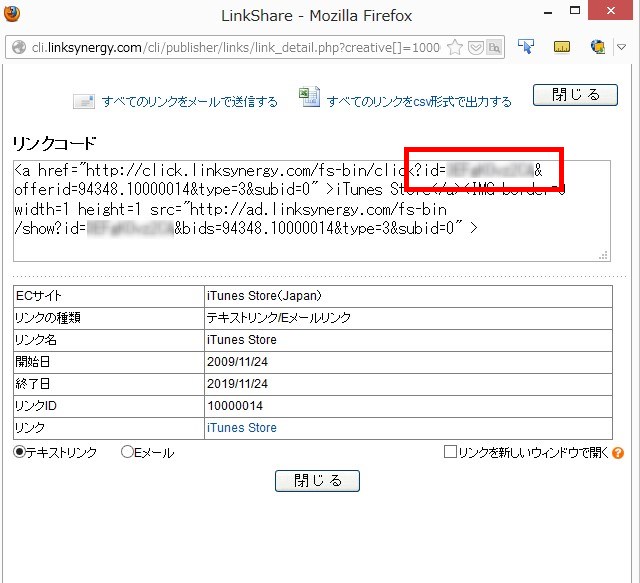Click the mail envelope icon beside send links
The image size is (640, 583).
84,101
